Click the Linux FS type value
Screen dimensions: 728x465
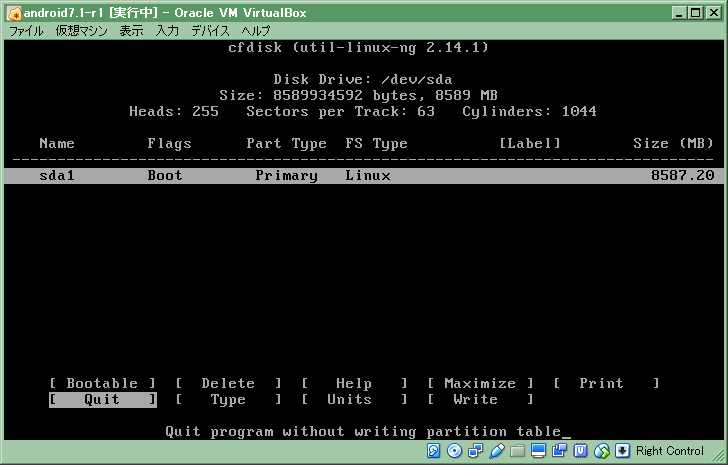368,175
